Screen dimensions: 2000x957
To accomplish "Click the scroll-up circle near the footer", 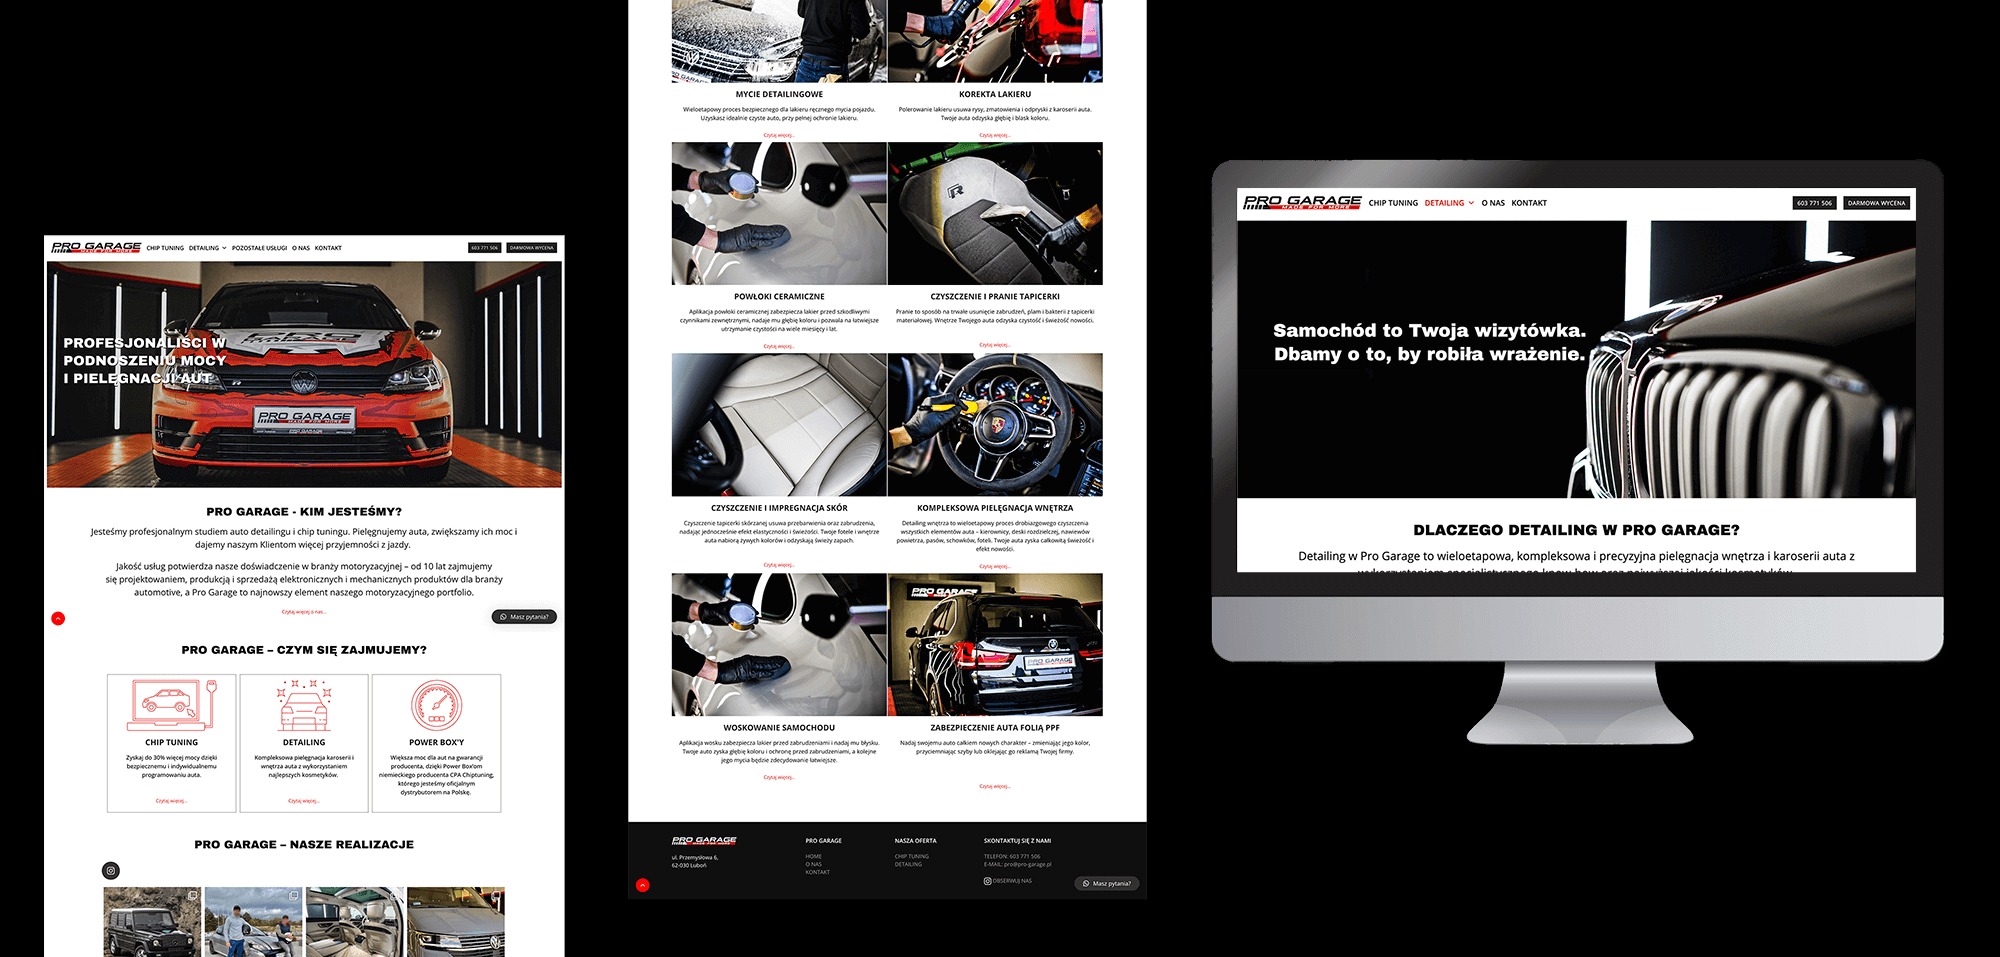I will (x=641, y=886).
